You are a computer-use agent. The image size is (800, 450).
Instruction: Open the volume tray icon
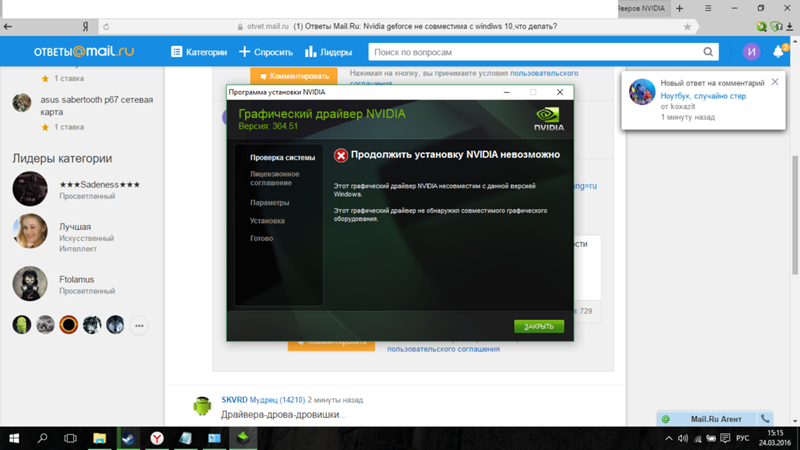pyautogui.click(x=683, y=438)
